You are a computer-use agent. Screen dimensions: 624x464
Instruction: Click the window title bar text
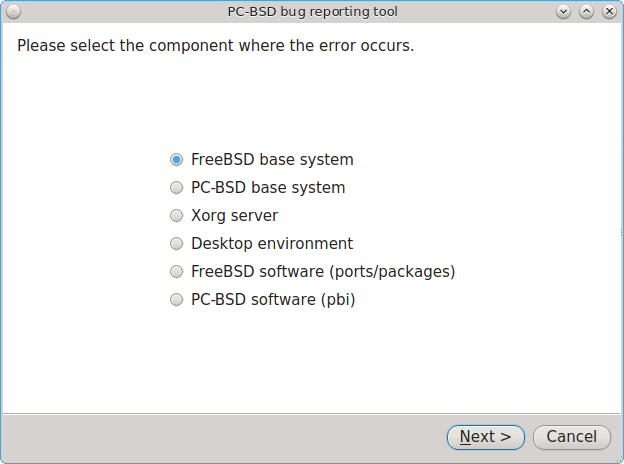coord(312,12)
